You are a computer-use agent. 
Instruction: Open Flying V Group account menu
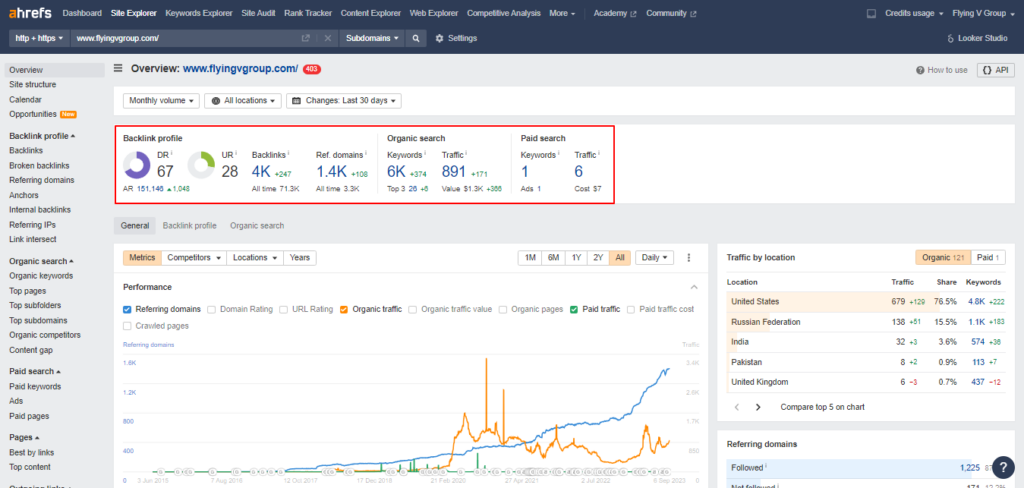pyautogui.click(x=982, y=13)
